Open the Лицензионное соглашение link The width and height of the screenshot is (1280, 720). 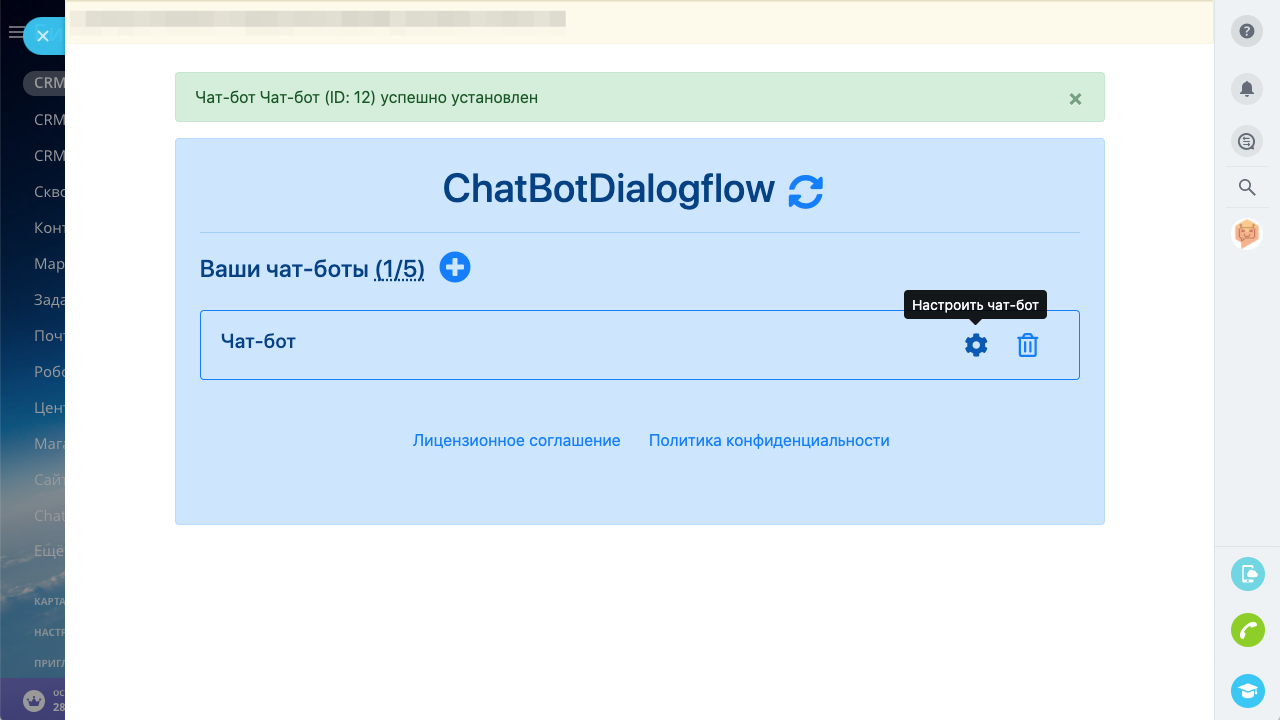coord(517,440)
